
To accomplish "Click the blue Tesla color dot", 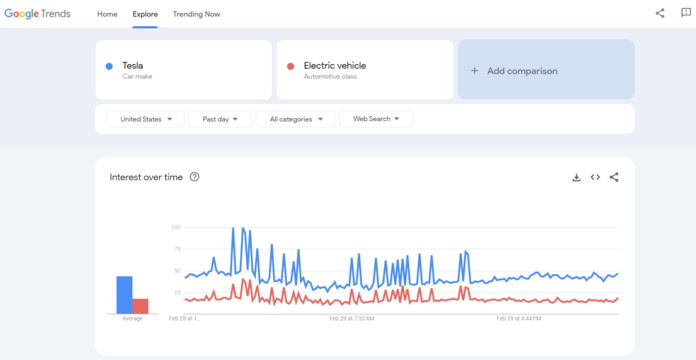I will coord(109,66).
